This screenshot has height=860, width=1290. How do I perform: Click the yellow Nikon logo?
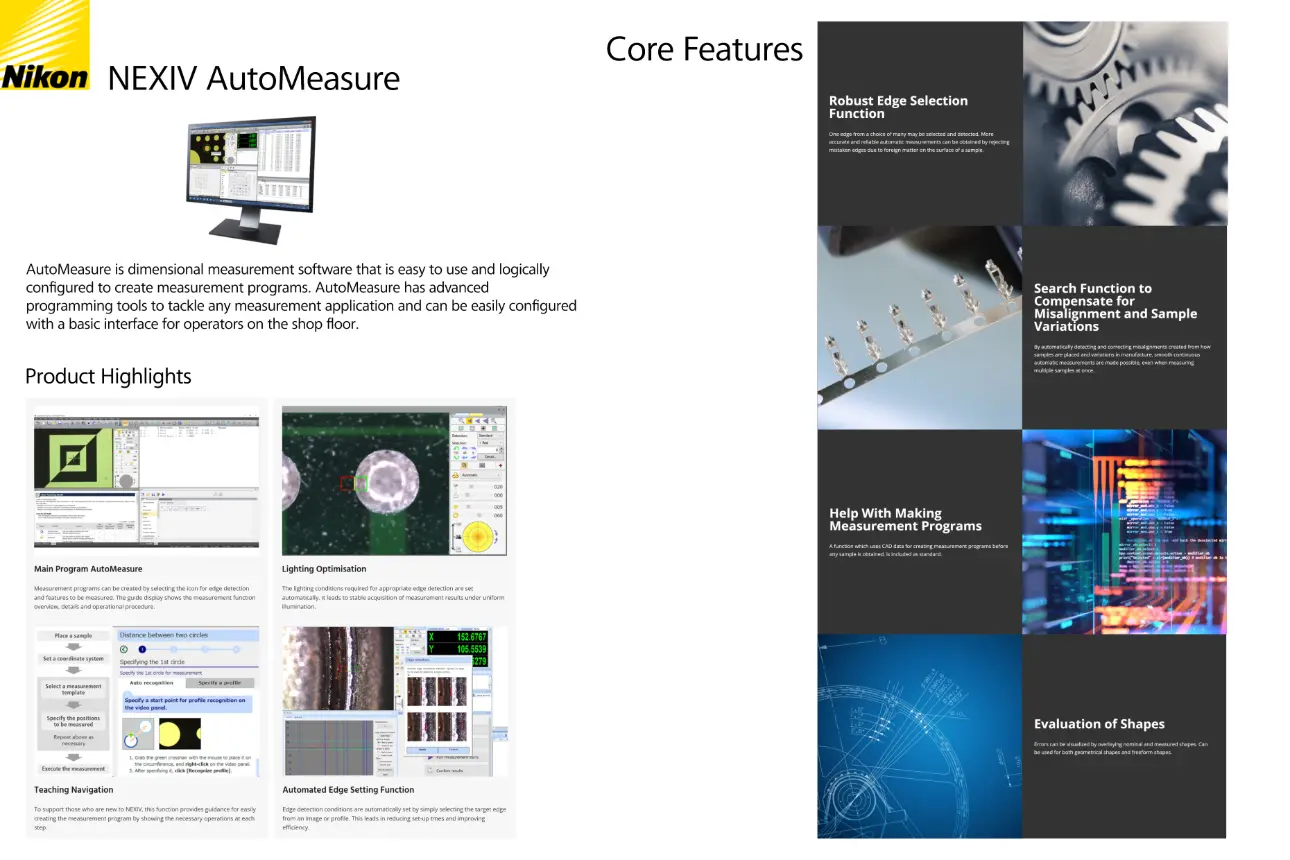coord(44,46)
